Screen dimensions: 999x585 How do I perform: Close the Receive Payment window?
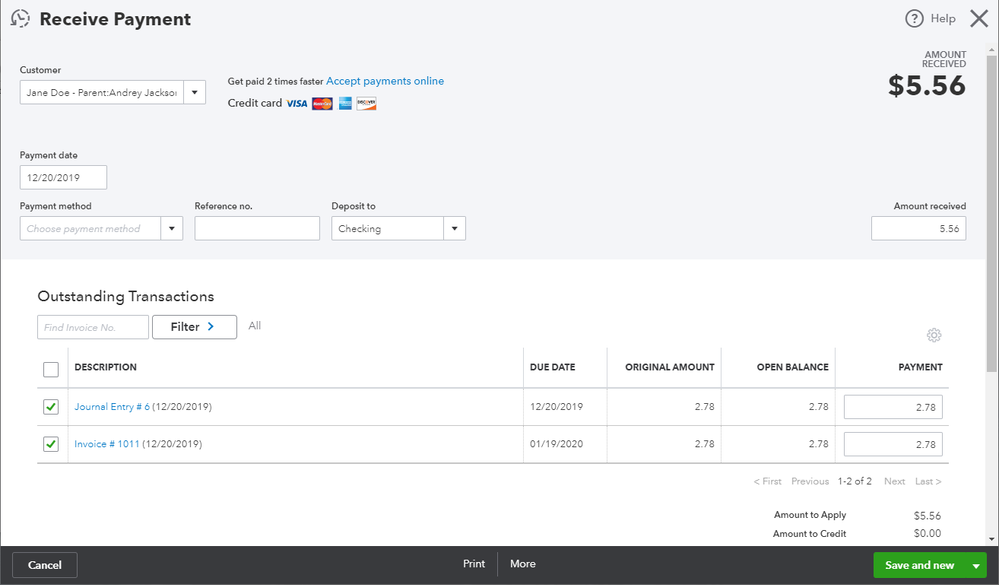click(x=979, y=18)
